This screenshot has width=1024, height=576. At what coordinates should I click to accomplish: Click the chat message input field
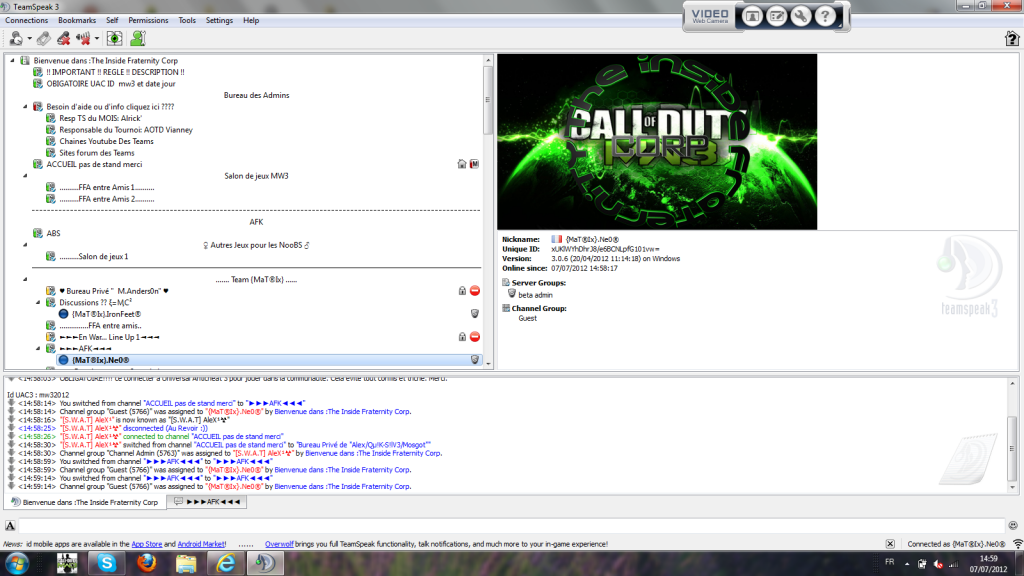click(511, 526)
